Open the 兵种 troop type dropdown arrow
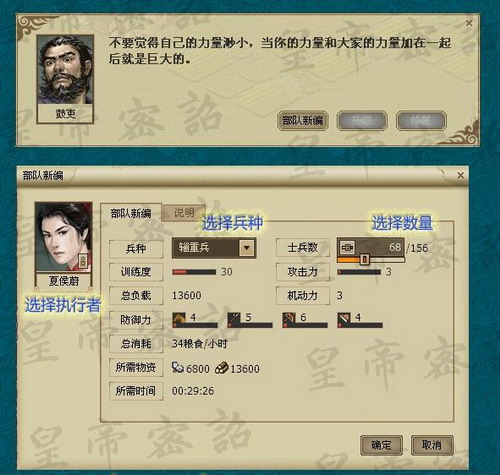The width and height of the screenshot is (500, 475). (247, 248)
